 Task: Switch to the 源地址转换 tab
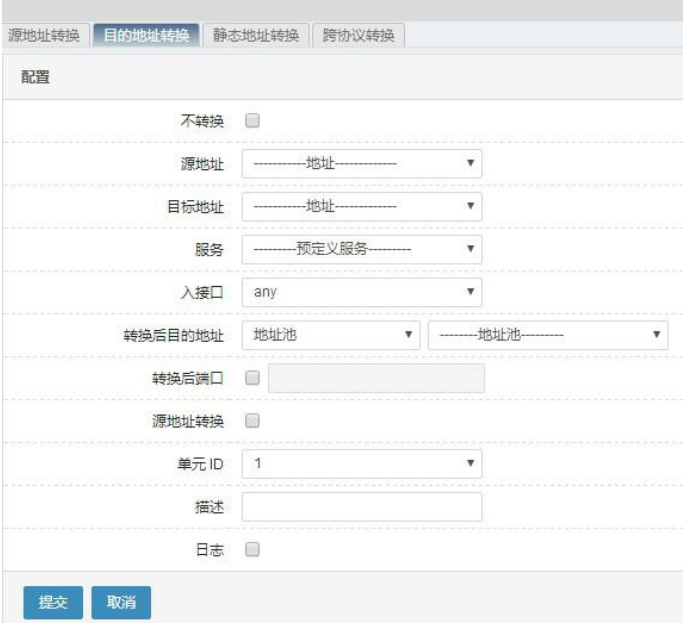(44, 35)
